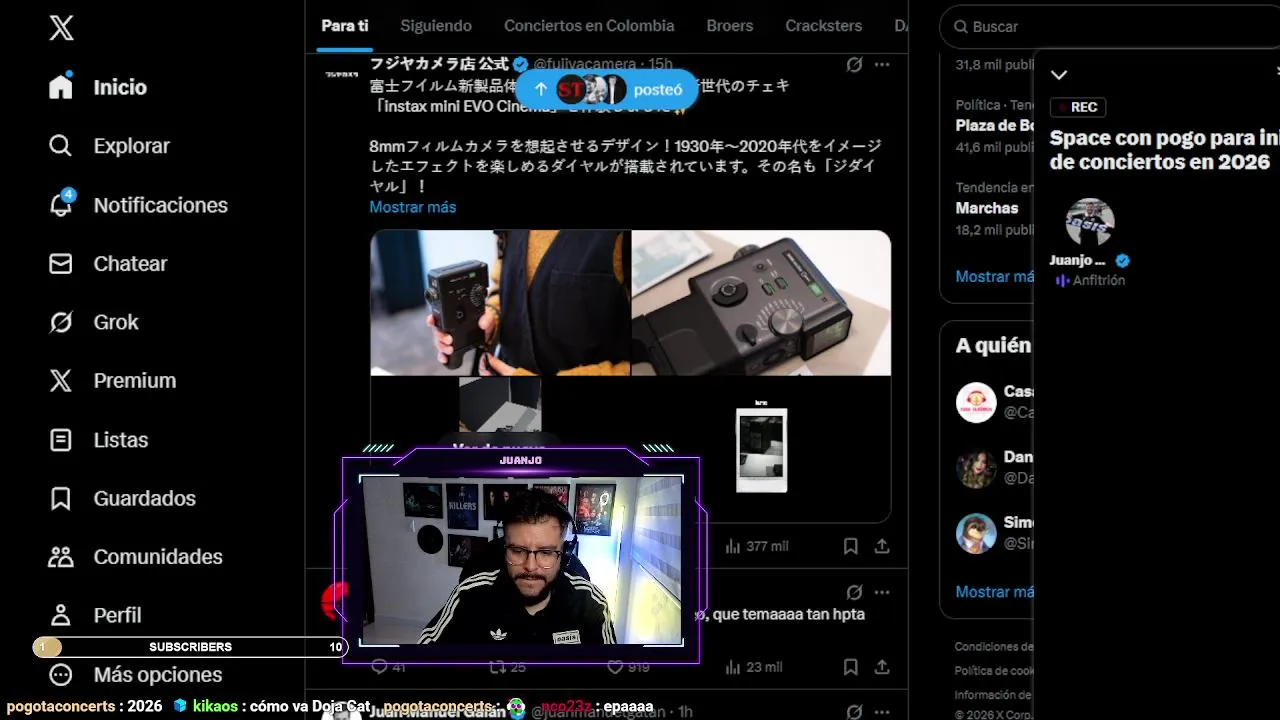Open hand-held camera photo thumbnail

(x=500, y=302)
